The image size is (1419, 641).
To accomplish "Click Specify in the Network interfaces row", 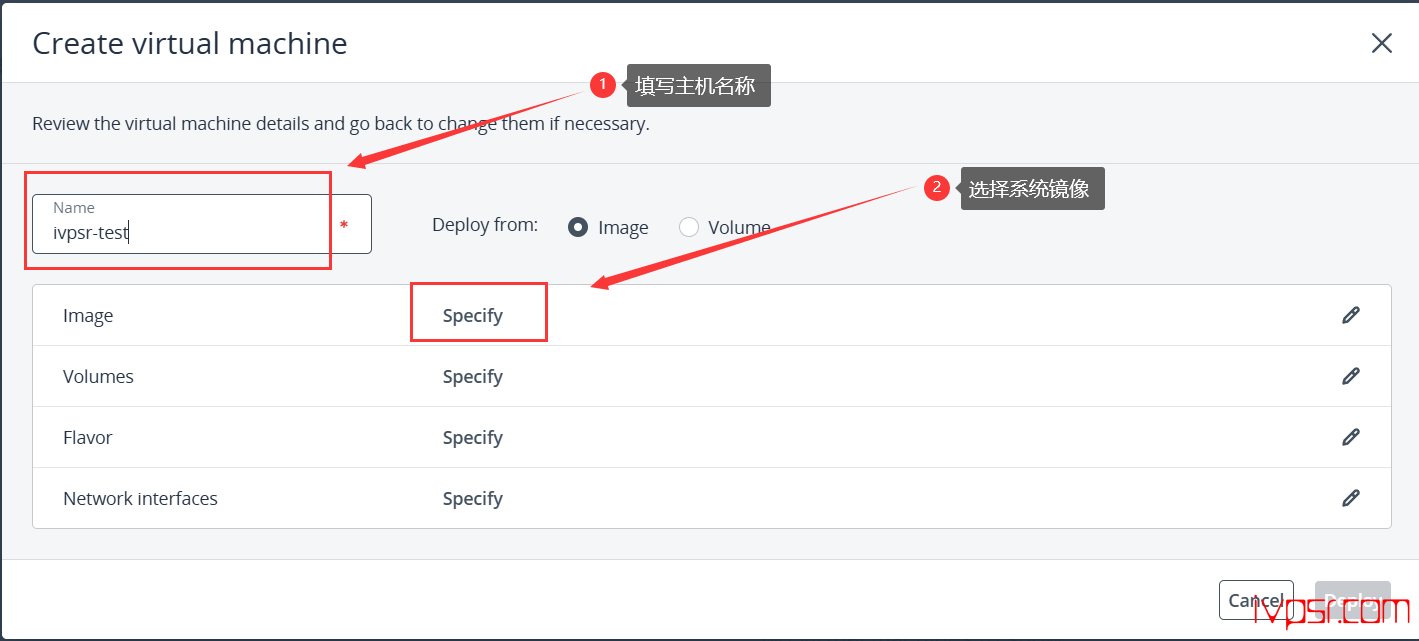I will 473,498.
